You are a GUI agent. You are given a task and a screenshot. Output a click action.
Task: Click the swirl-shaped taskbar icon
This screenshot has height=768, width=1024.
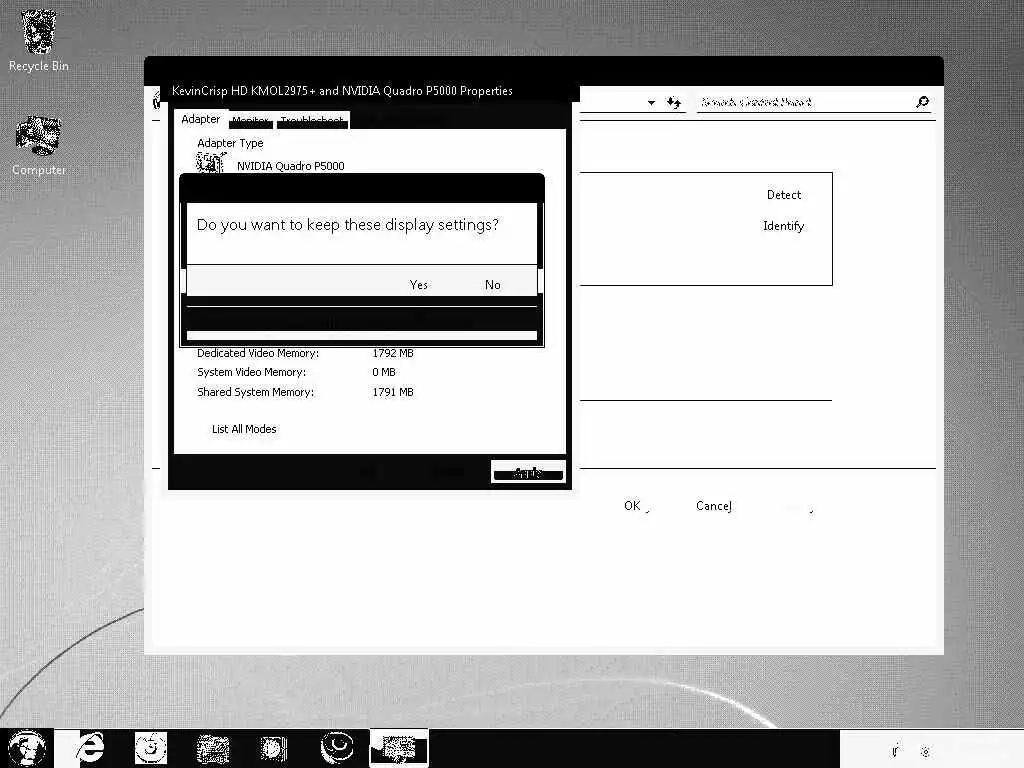(x=337, y=747)
